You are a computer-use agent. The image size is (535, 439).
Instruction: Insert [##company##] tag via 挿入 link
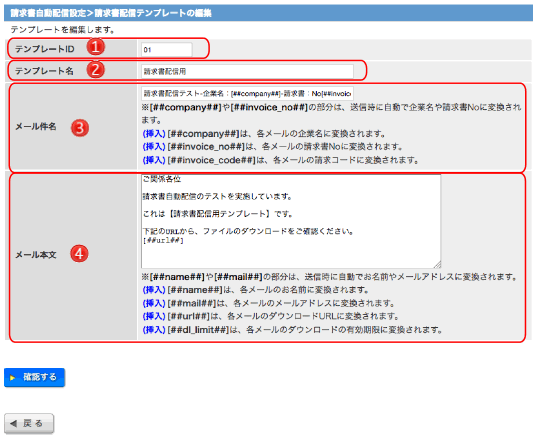click(154, 133)
